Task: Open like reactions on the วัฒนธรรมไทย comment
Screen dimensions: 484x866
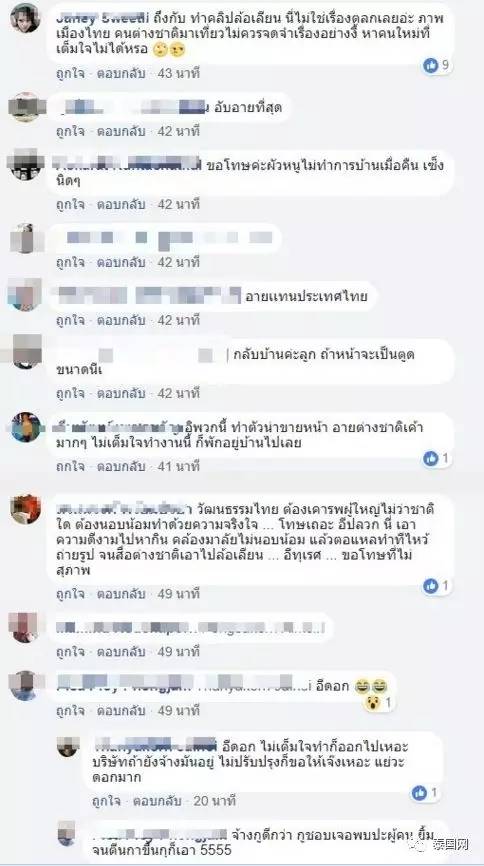Action: point(431,586)
